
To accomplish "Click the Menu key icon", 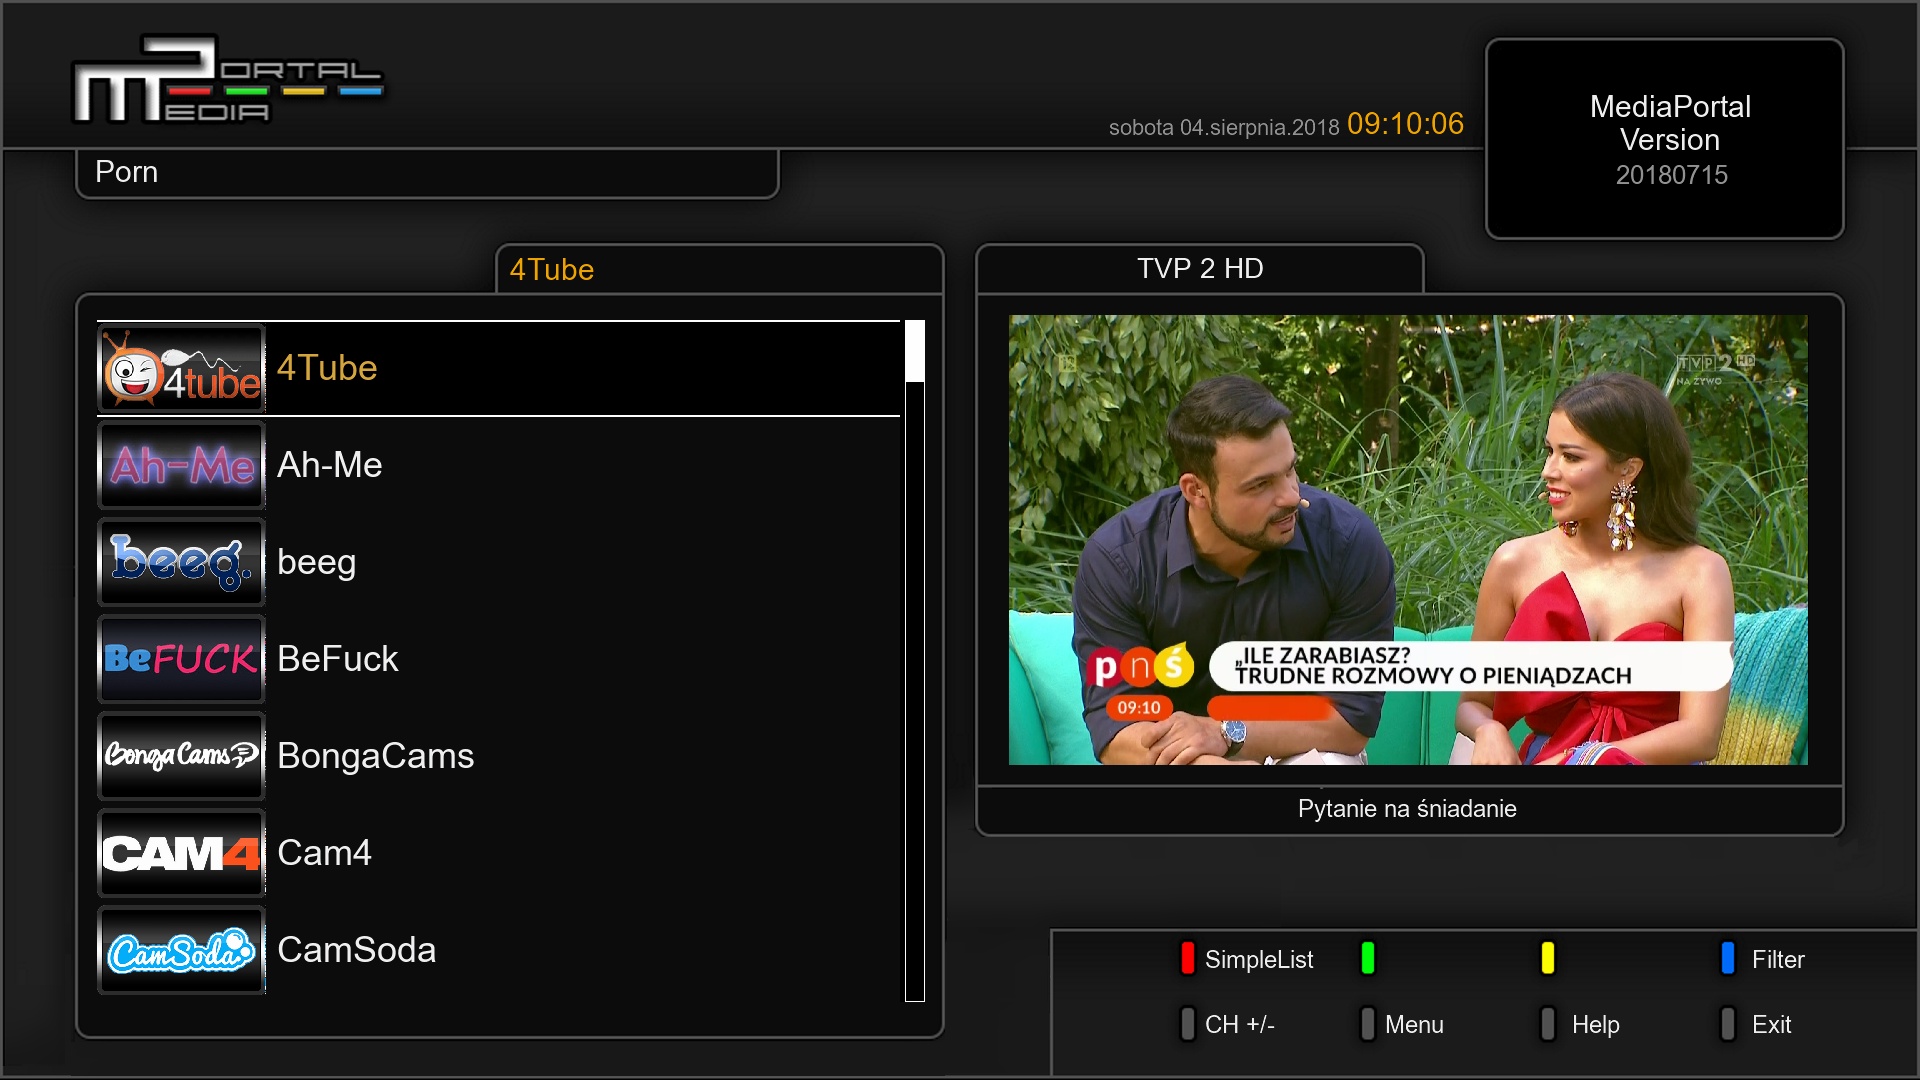I will pyautogui.click(x=1368, y=1024).
